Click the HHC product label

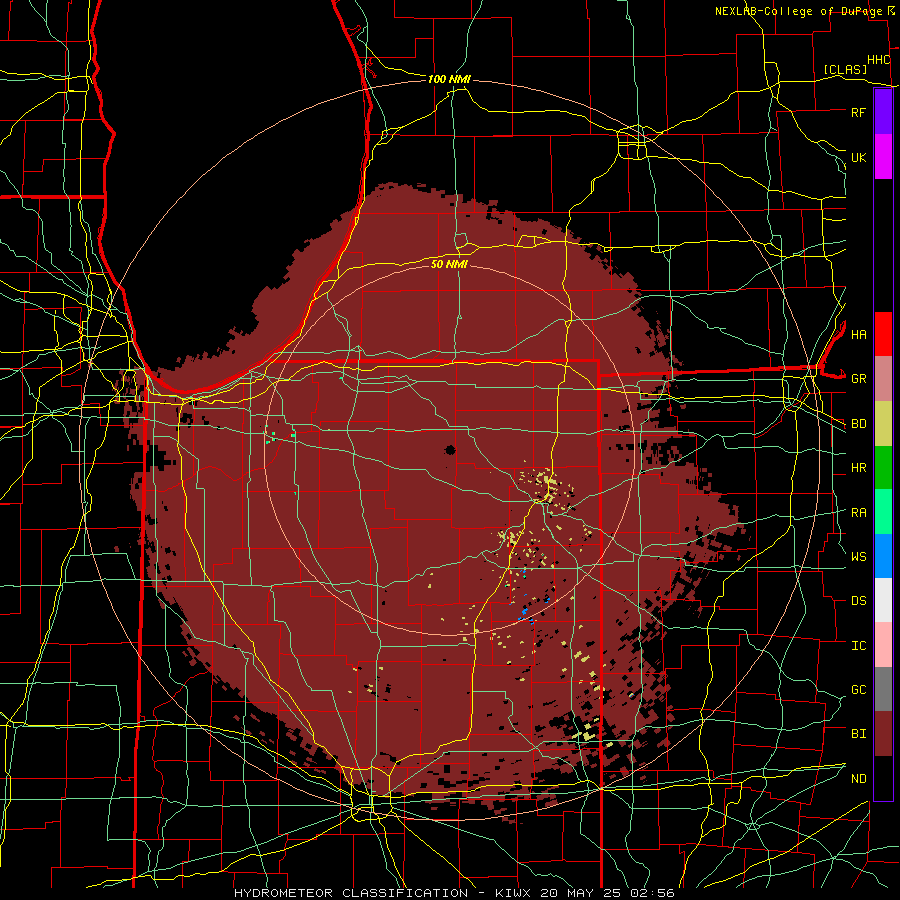pos(878,60)
